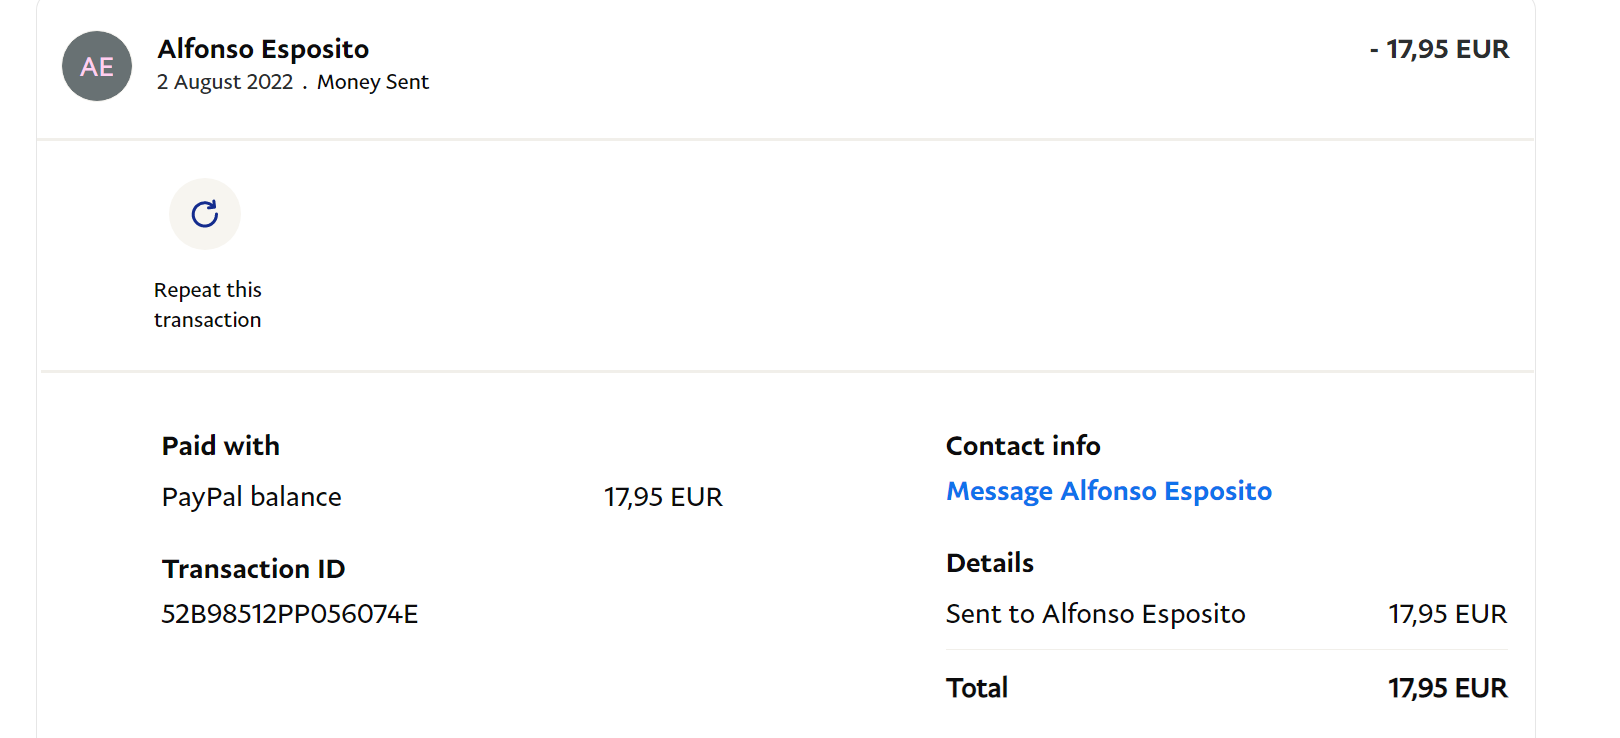The width and height of the screenshot is (1620, 738).
Task: Click the Contact info heading
Action: point(1023,446)
